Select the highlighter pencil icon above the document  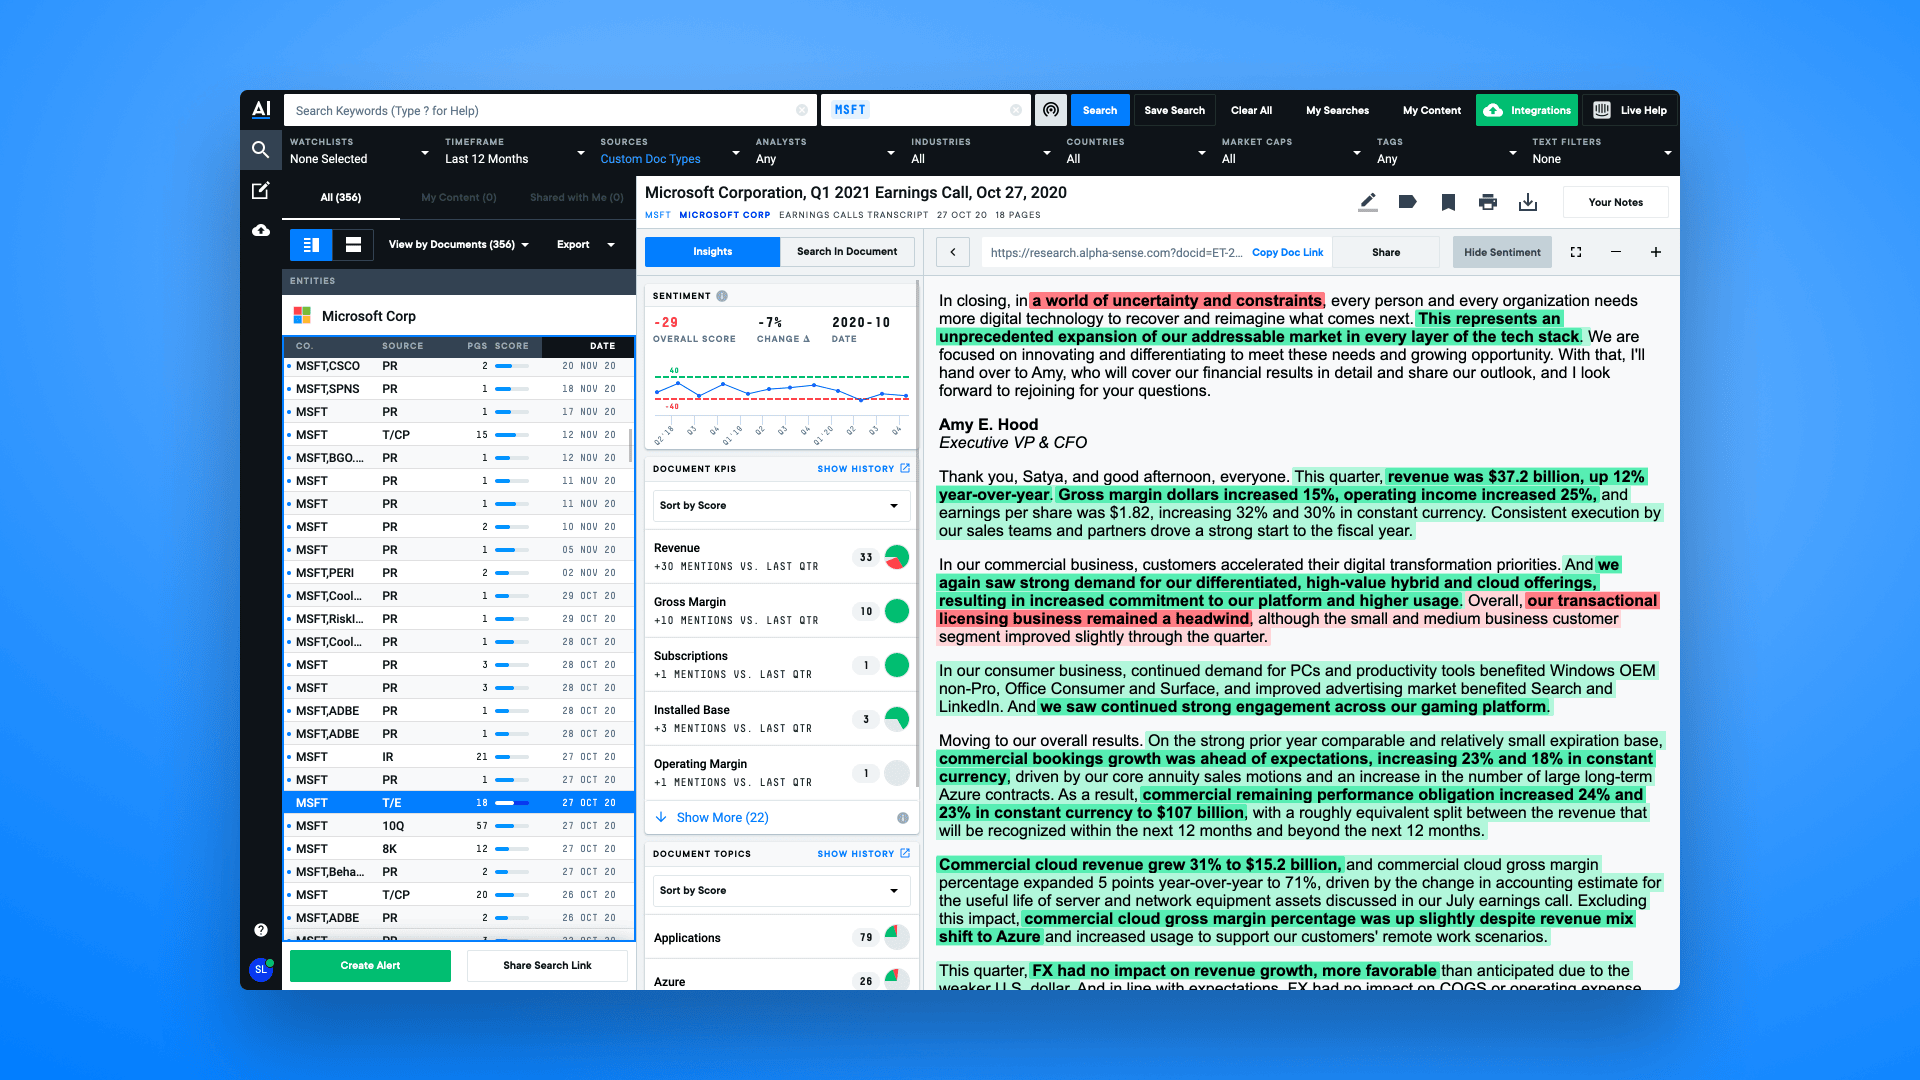tap(1368, 201)
